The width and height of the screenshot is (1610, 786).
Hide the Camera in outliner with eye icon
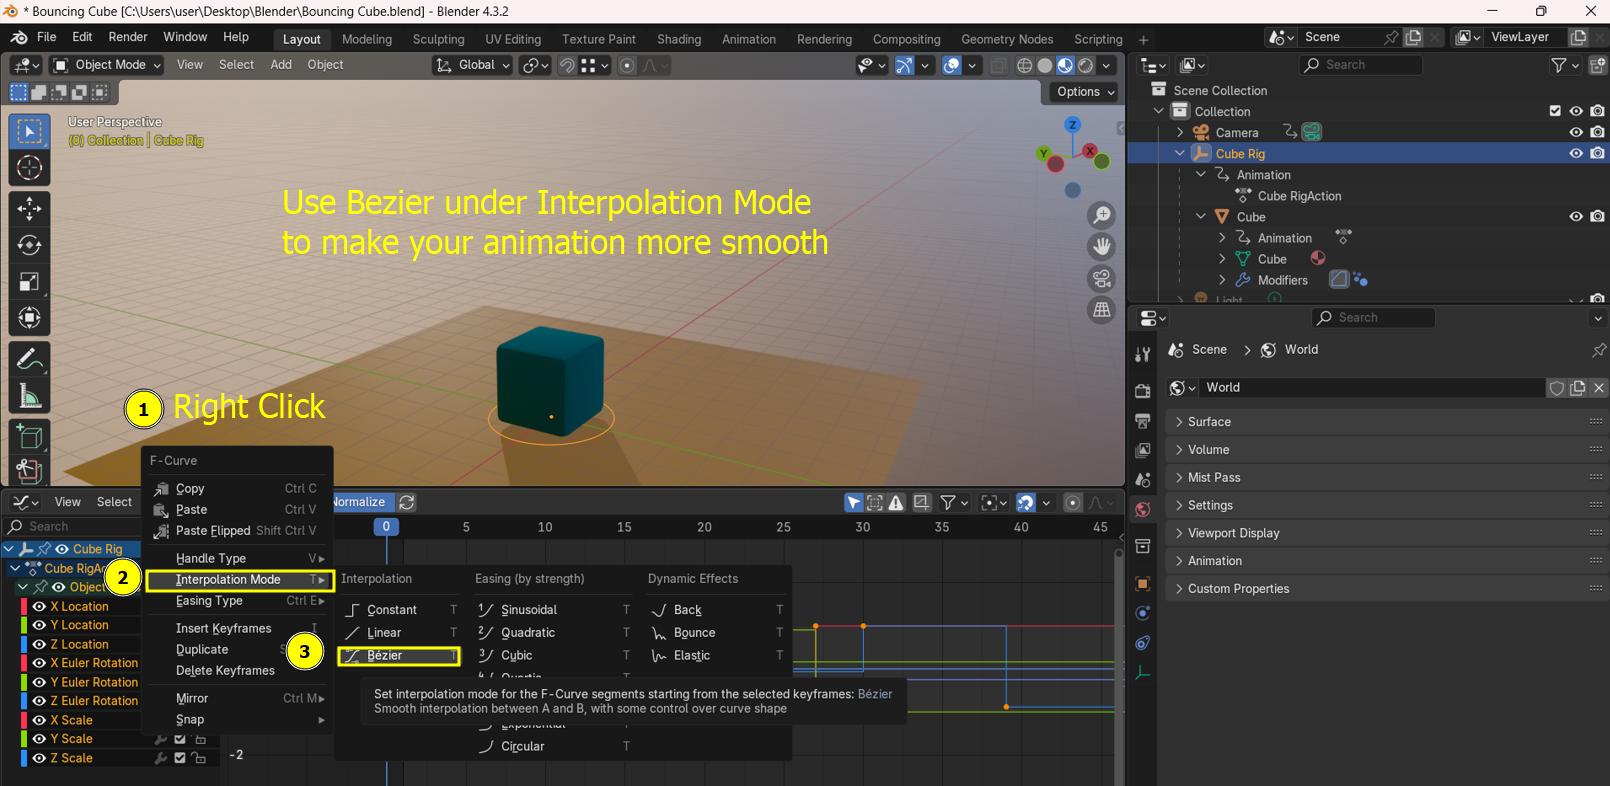[x=1576, y=132]
